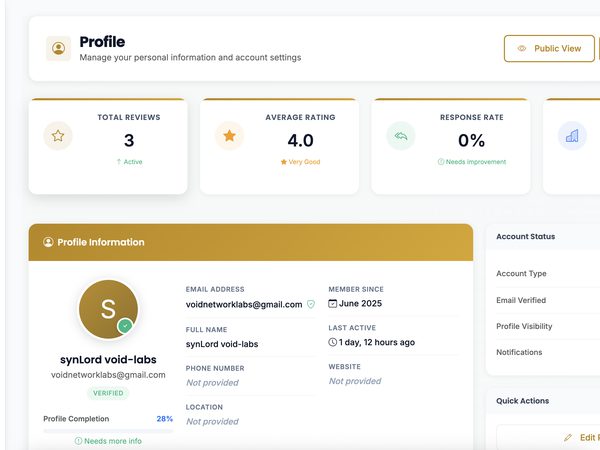
Task: Click the S avatar thumbnail
Action: pyautogui.click(x=108, y=309)
